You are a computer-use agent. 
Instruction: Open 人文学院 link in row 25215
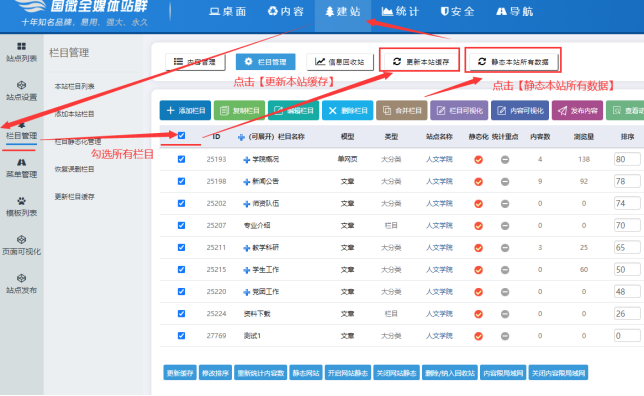click(439, 269)
